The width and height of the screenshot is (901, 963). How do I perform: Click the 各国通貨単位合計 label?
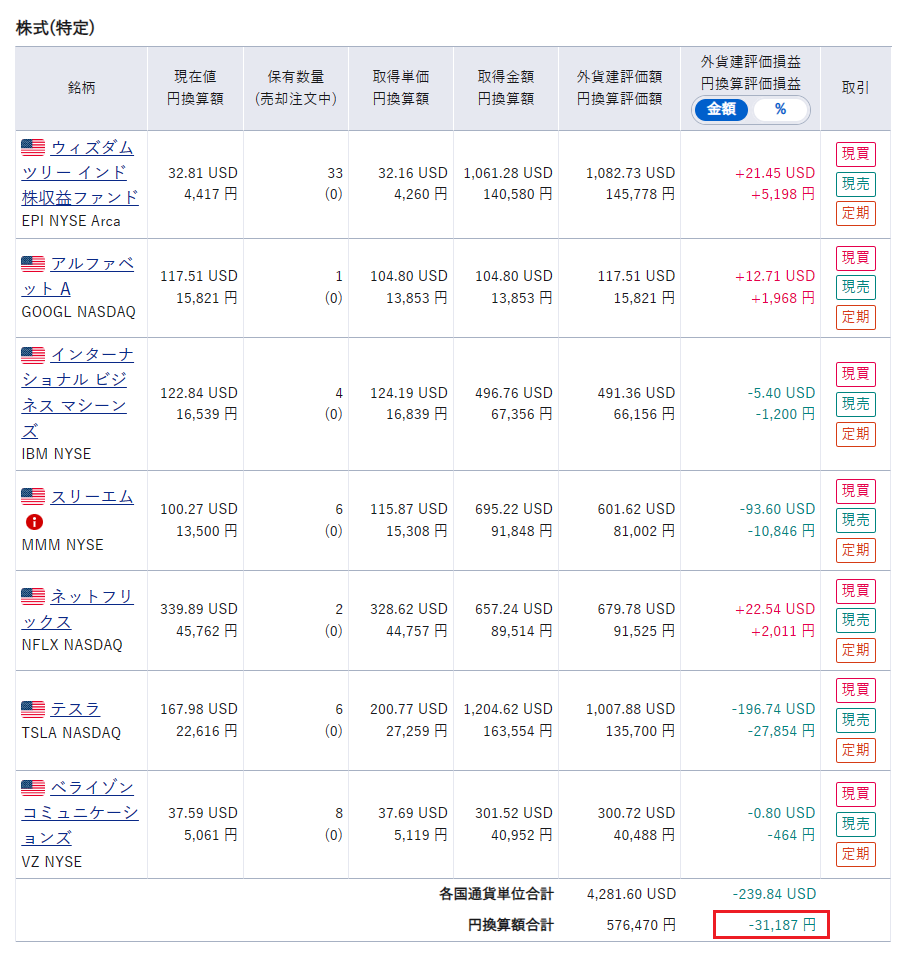[x=496, y=894]
